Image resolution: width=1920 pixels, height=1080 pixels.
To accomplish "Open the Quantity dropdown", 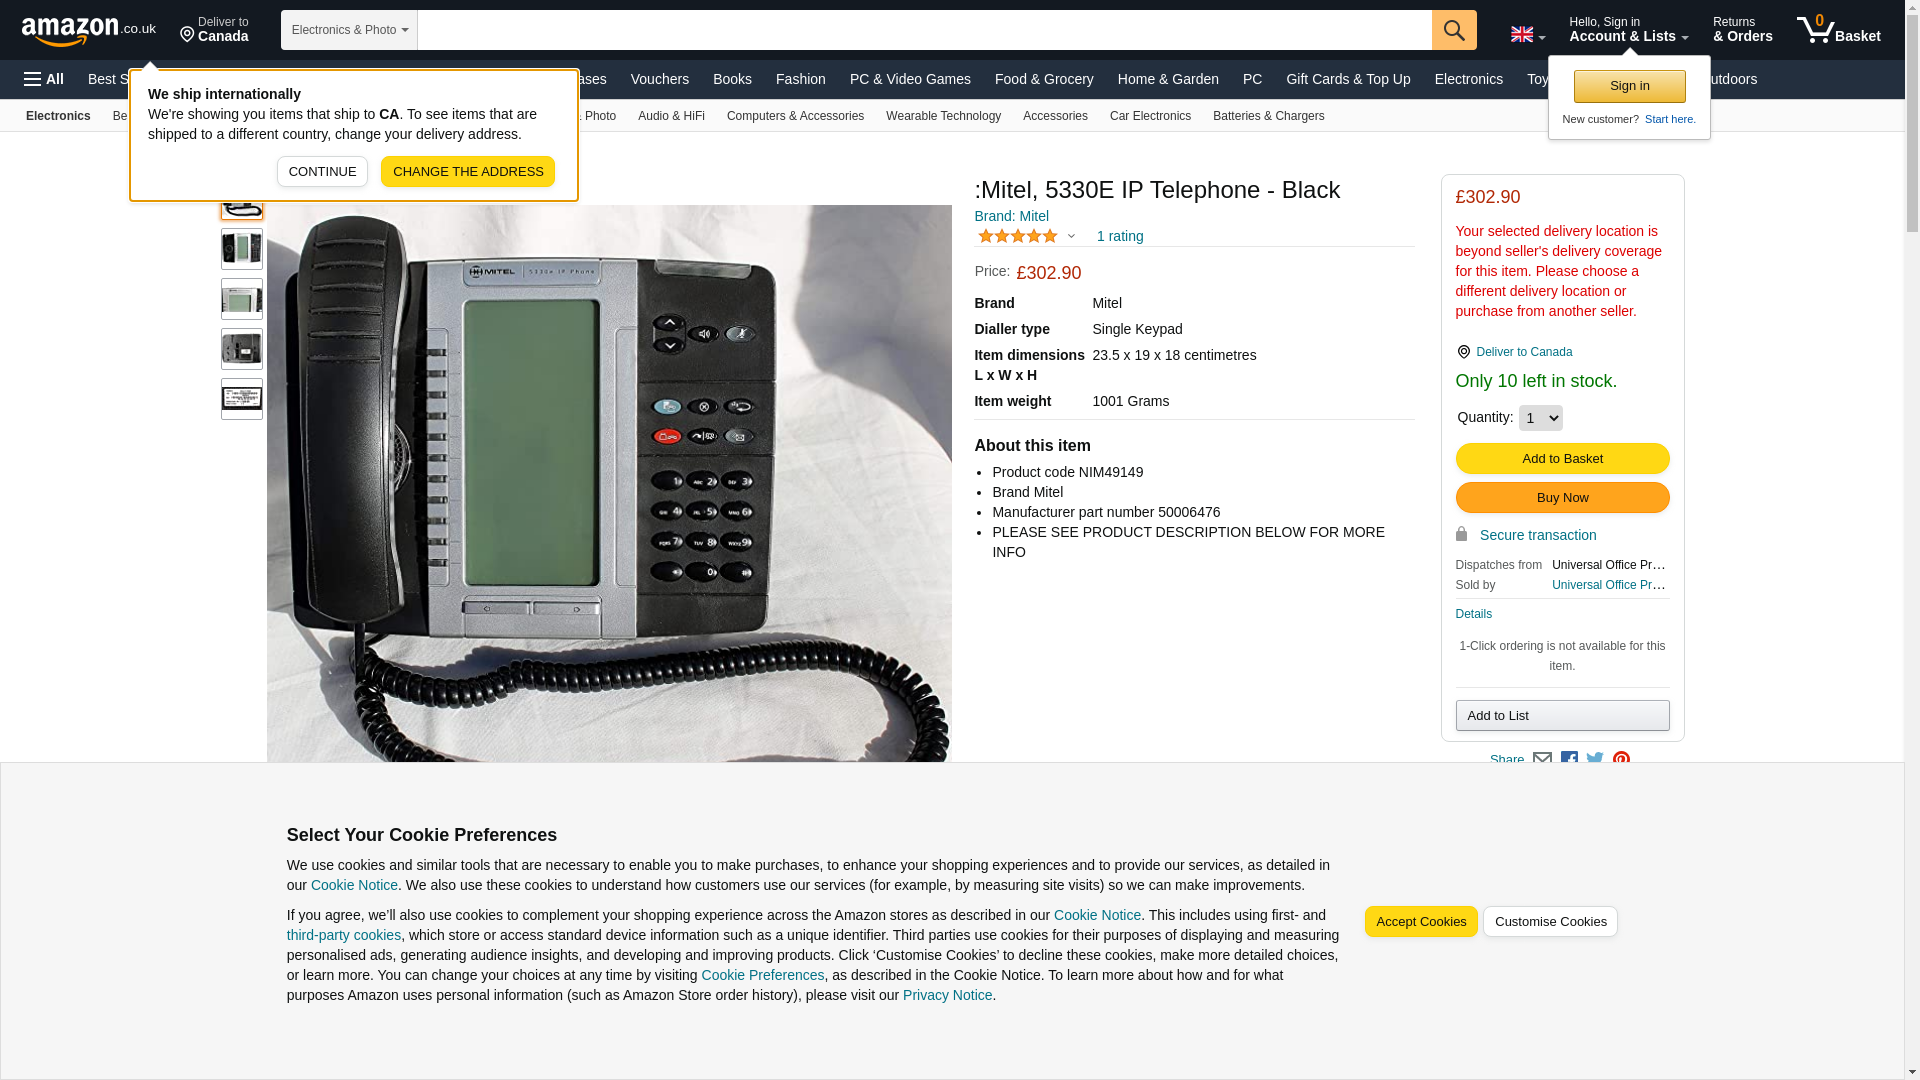I will coord(1540,418).
